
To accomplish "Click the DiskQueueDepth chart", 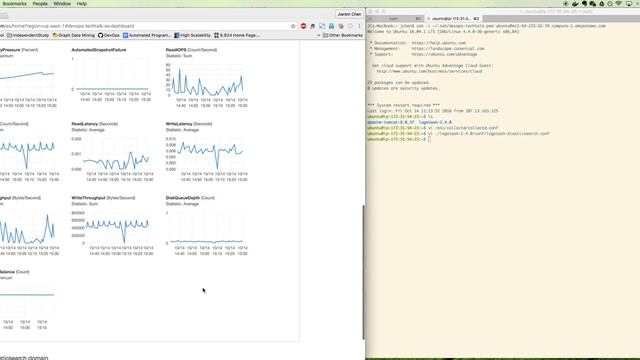I will [207, 233].
